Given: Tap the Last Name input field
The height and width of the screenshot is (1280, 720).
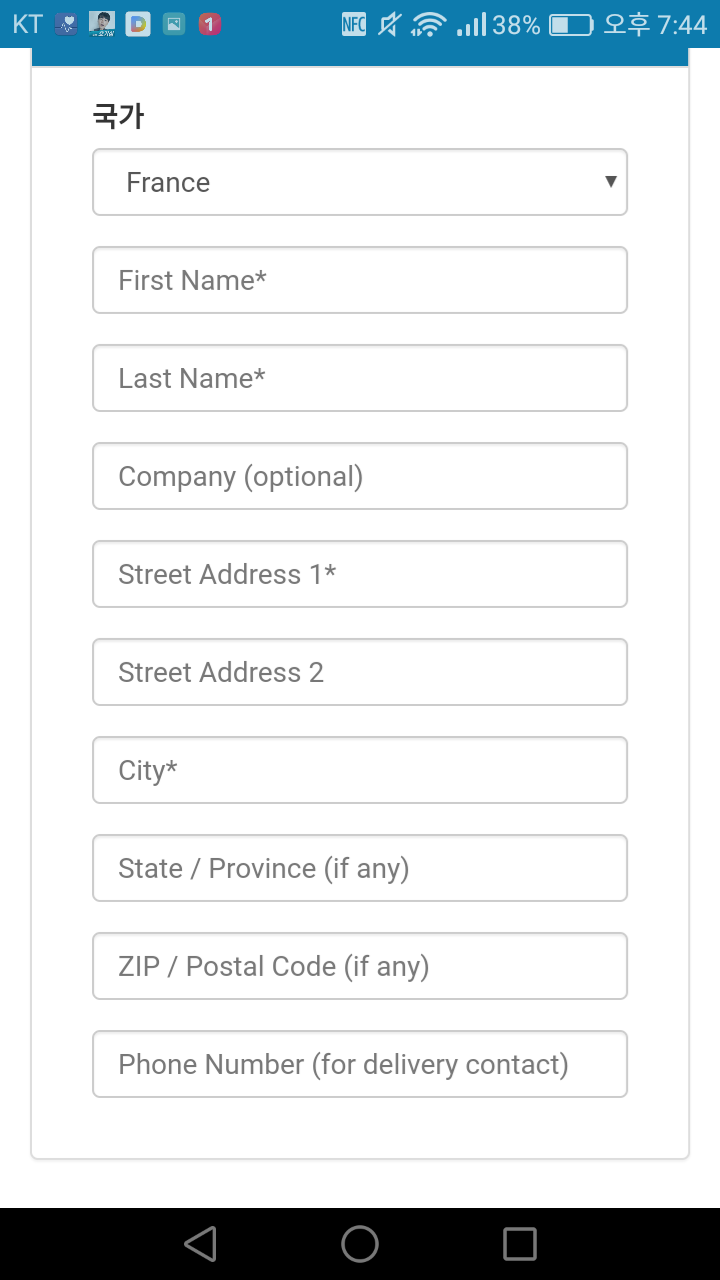Looking at the screenshot, I should [359, 378].
